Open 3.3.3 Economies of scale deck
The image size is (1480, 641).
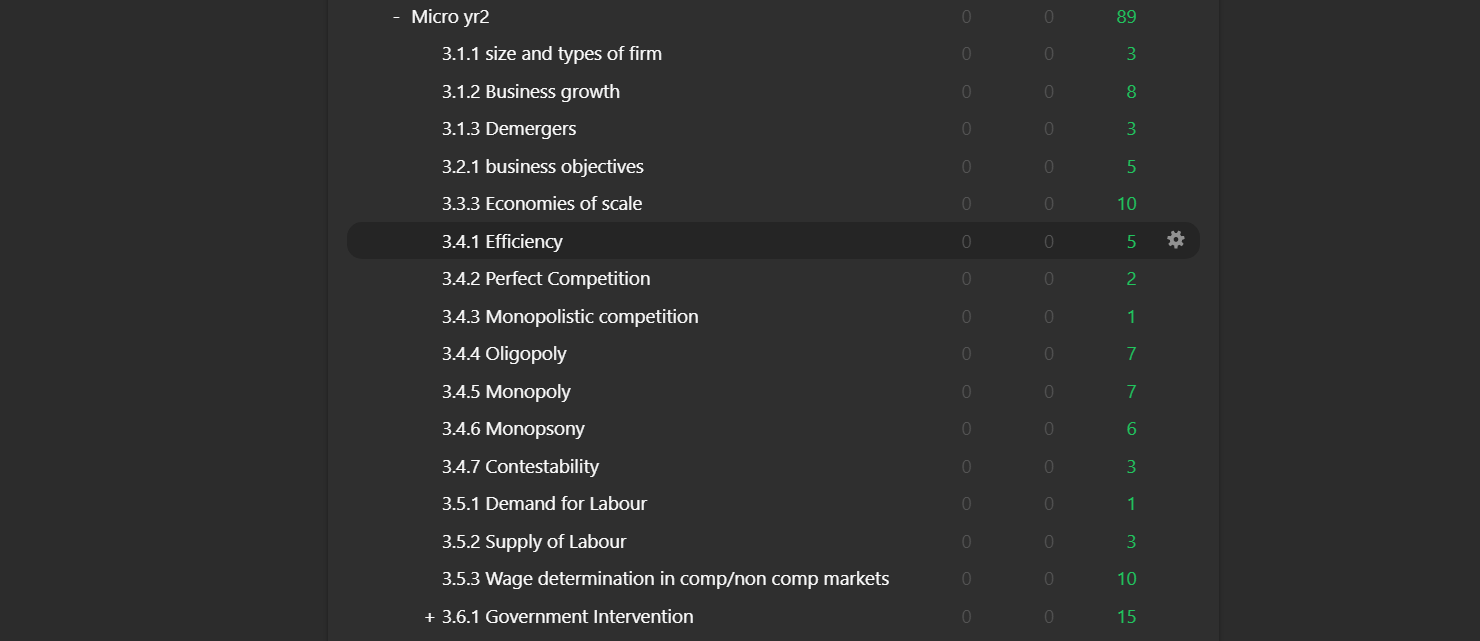[542, 204]
